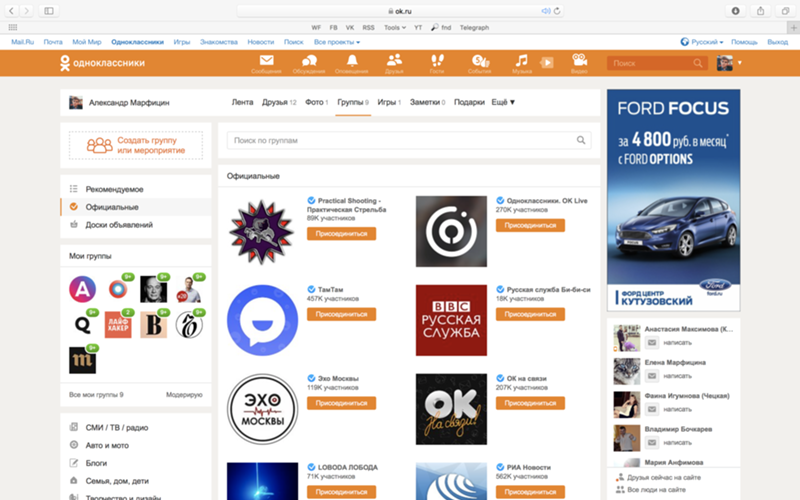Select Группы tab

(353, 102)
